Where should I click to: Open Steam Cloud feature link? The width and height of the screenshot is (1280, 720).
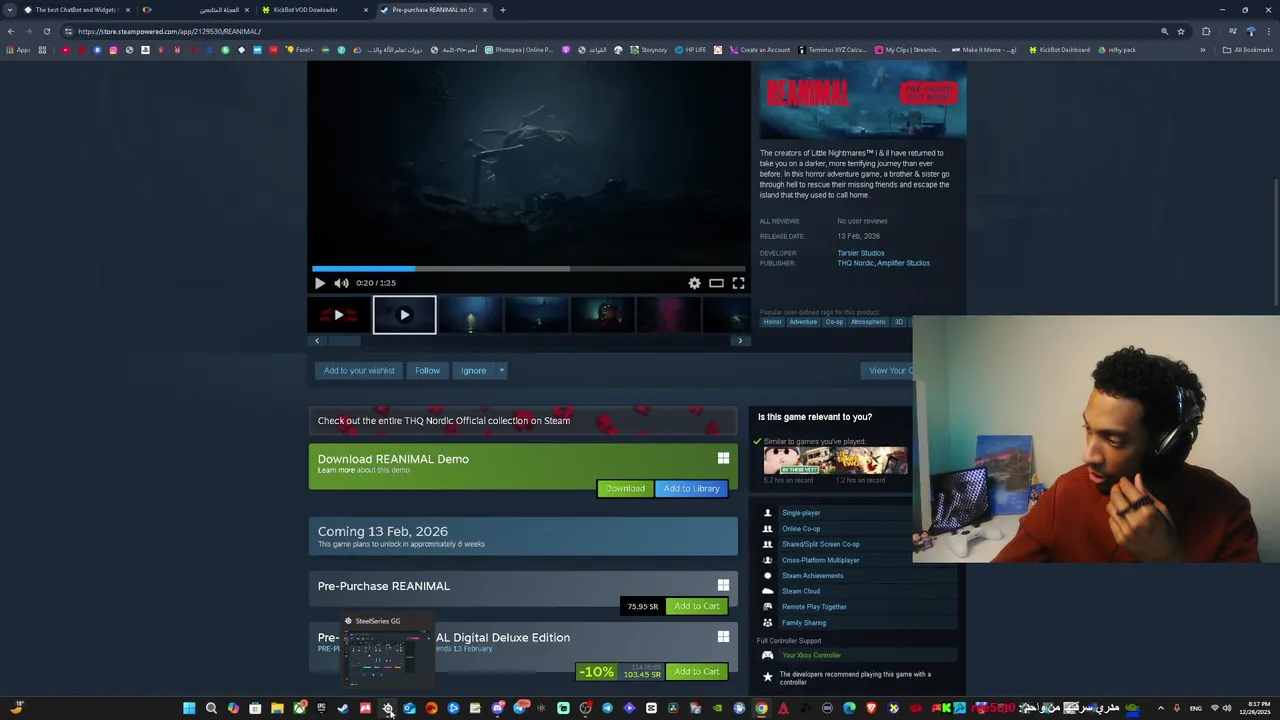(801, 591)
